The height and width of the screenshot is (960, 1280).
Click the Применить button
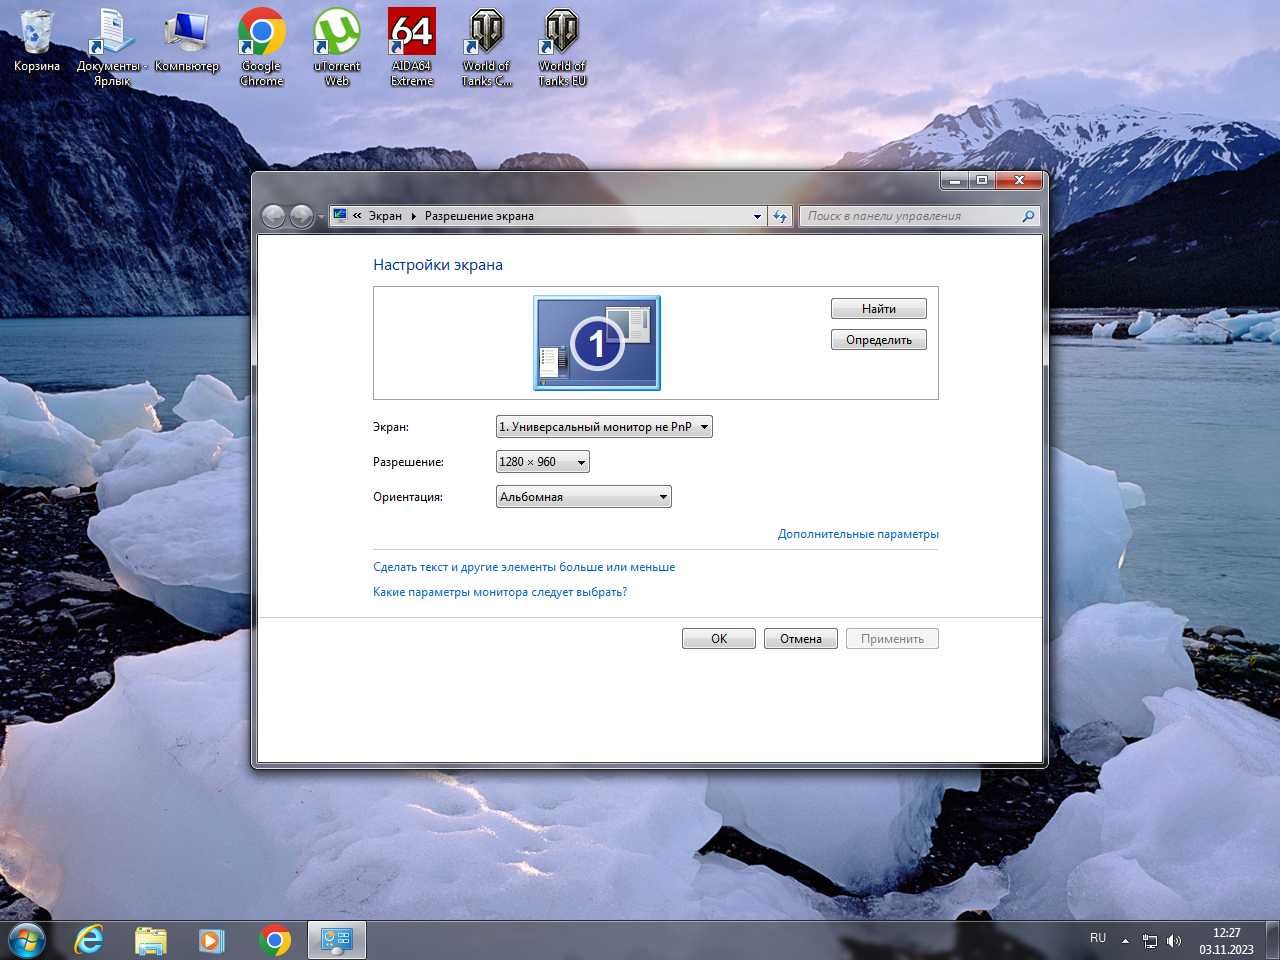(892, 639)
